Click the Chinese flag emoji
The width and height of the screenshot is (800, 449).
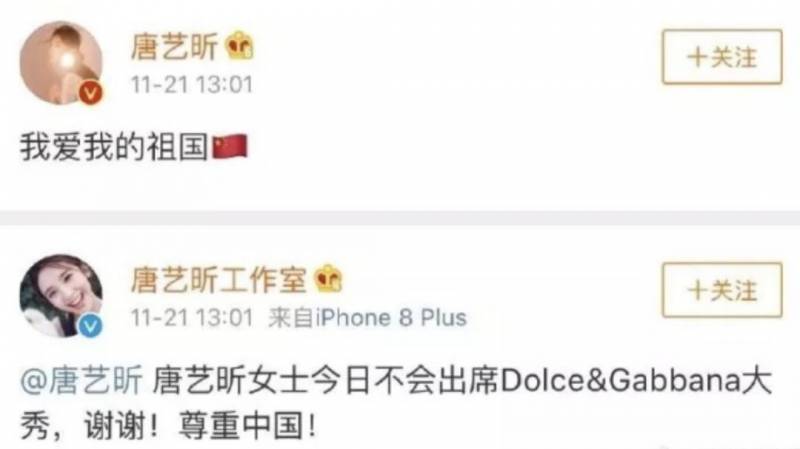(230, 147)
